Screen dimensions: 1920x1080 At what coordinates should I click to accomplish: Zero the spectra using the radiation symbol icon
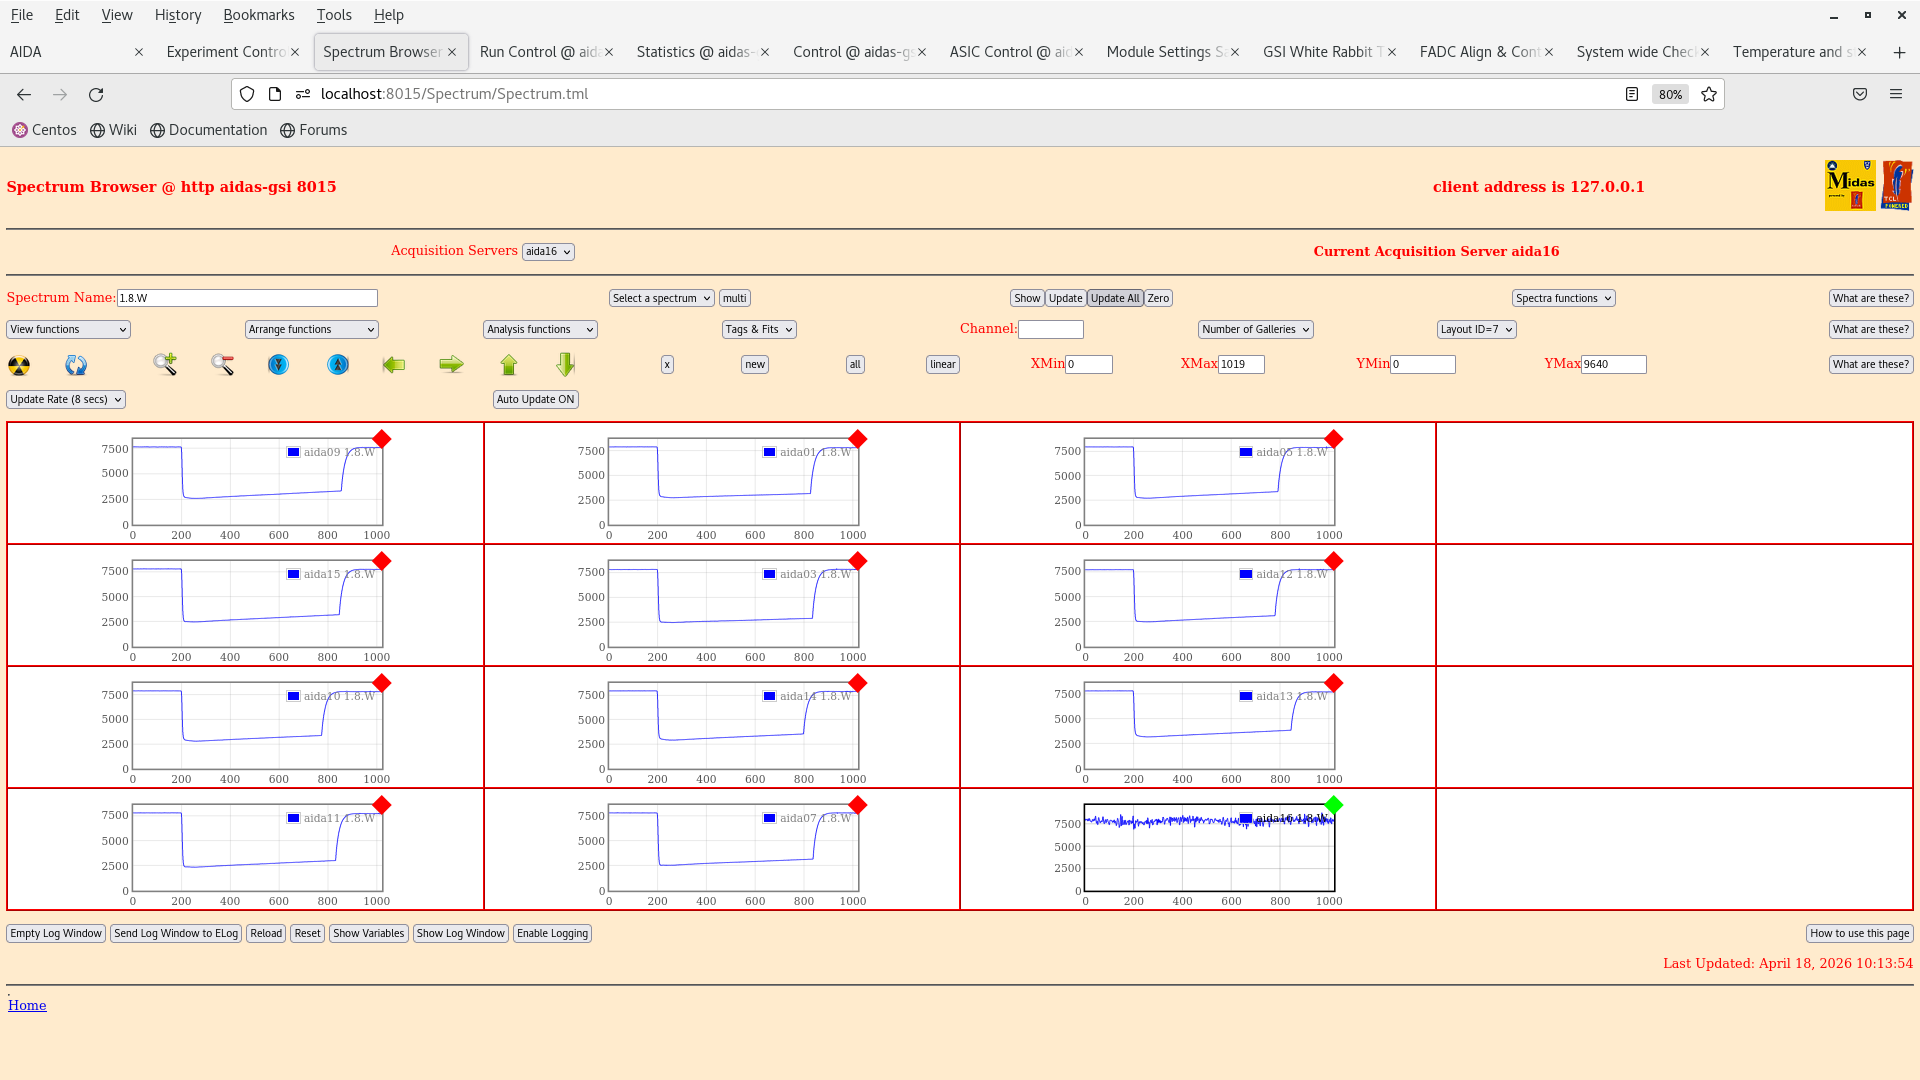(18, 365)
